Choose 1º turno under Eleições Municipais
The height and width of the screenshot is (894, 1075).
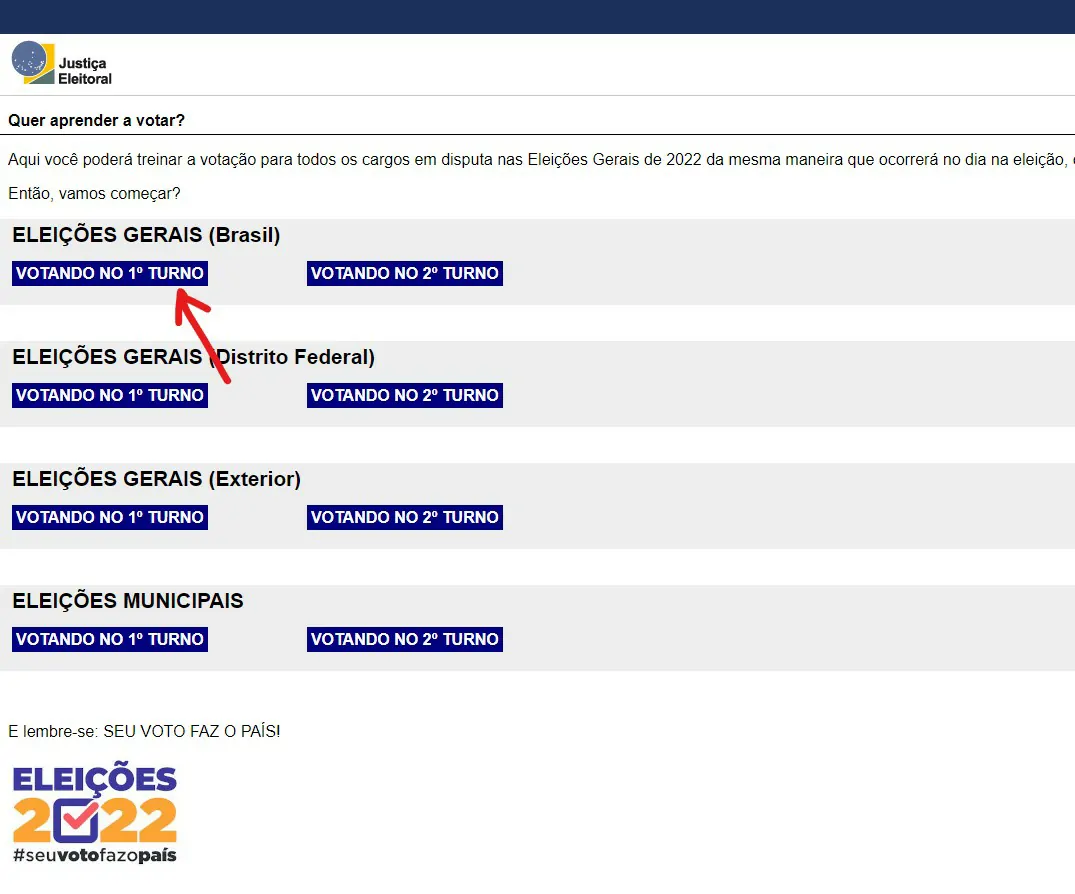pyautogui.click(x=110, y=640)
